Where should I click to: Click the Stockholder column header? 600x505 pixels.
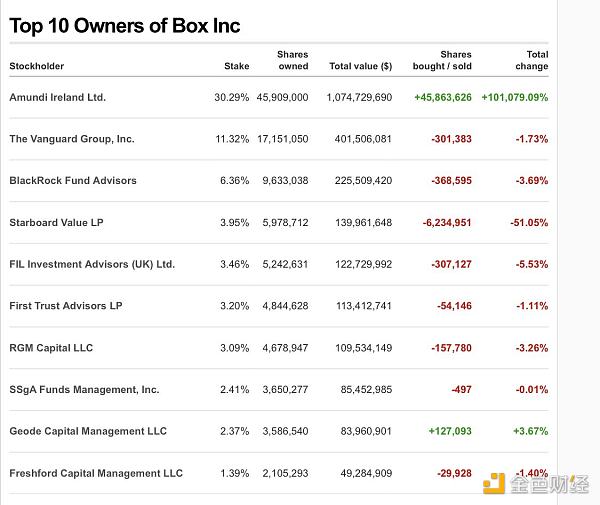tap(36, 67)
